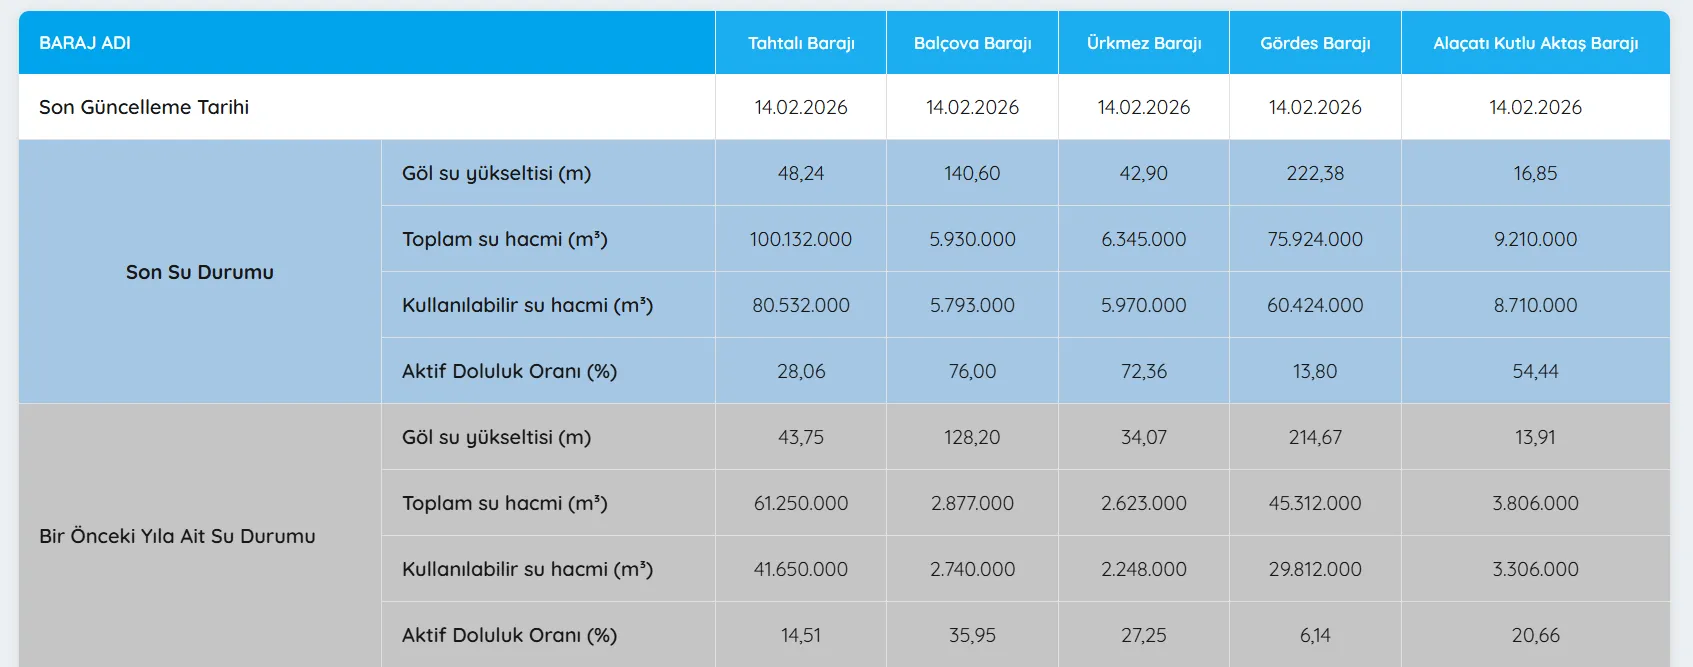Select the Balçova Barajı column header
This screenshot has width=1693, height=667.
(x=972, y=43)
